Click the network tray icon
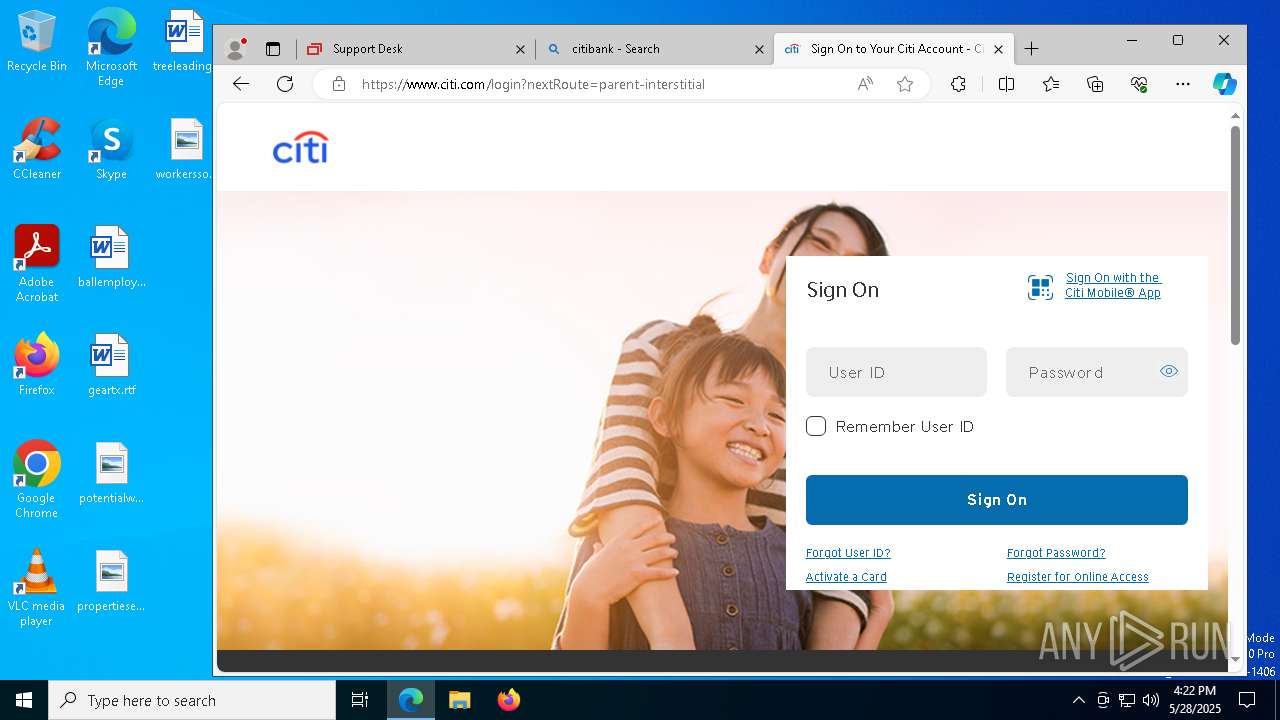Image resolution: width=1280 pixels, height=720 pixels. pyautogui.click(x=1127, y=700)
